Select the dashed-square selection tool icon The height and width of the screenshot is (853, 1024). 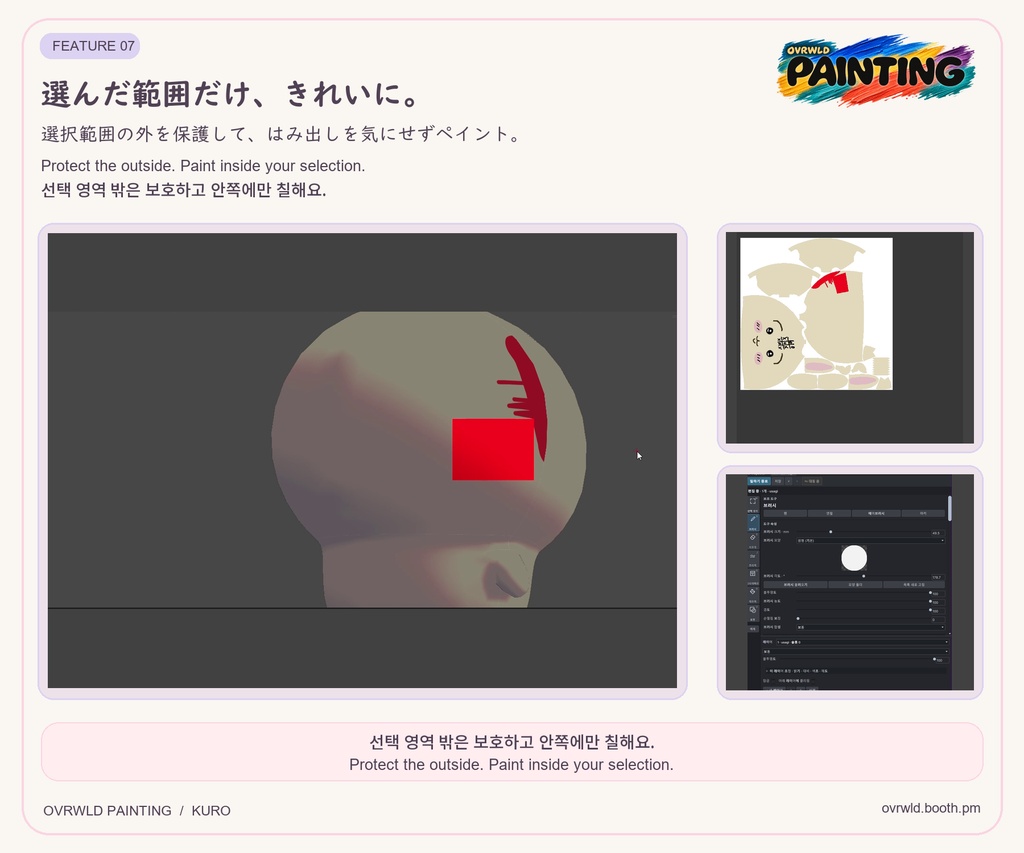pos(753,501)
